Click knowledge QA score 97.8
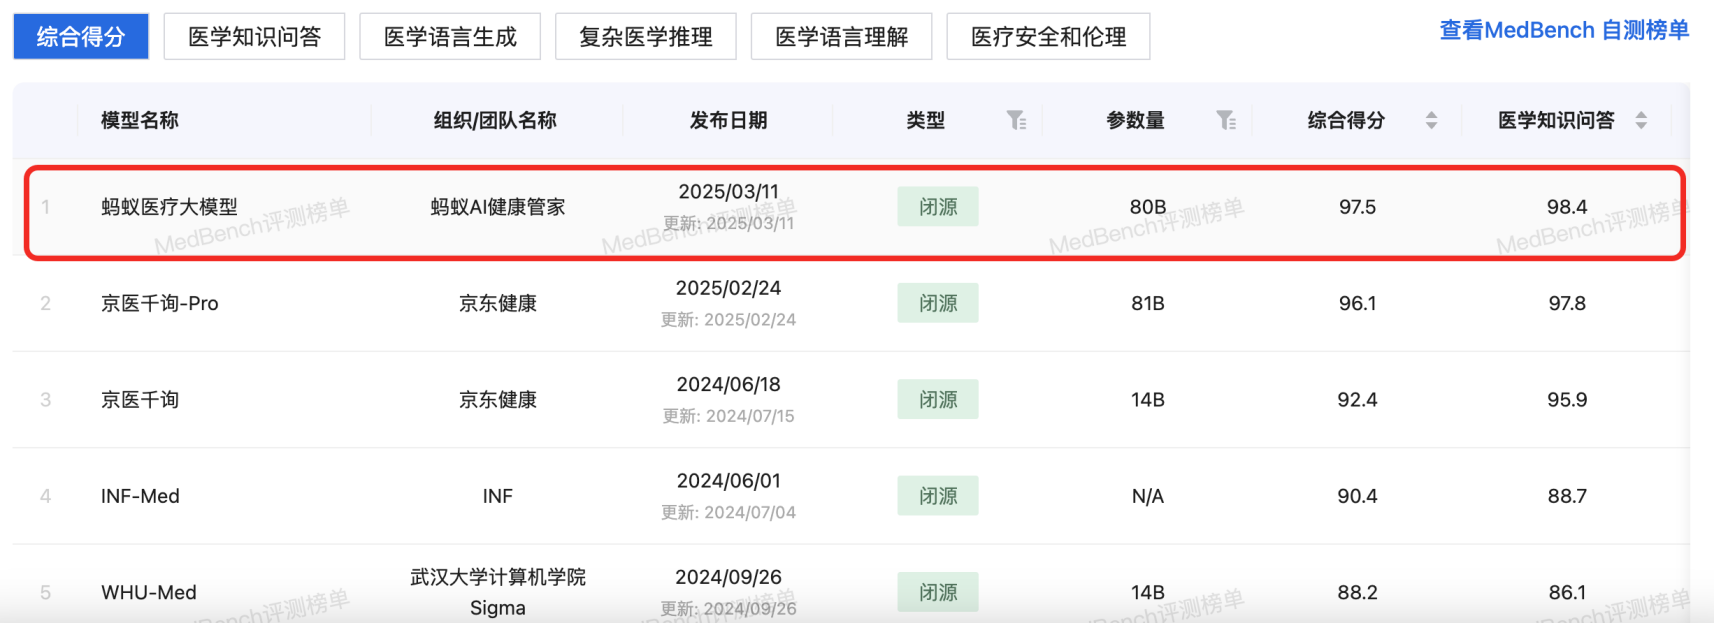The height and width of the screenshot is (623, 1714). (1567, 303)
